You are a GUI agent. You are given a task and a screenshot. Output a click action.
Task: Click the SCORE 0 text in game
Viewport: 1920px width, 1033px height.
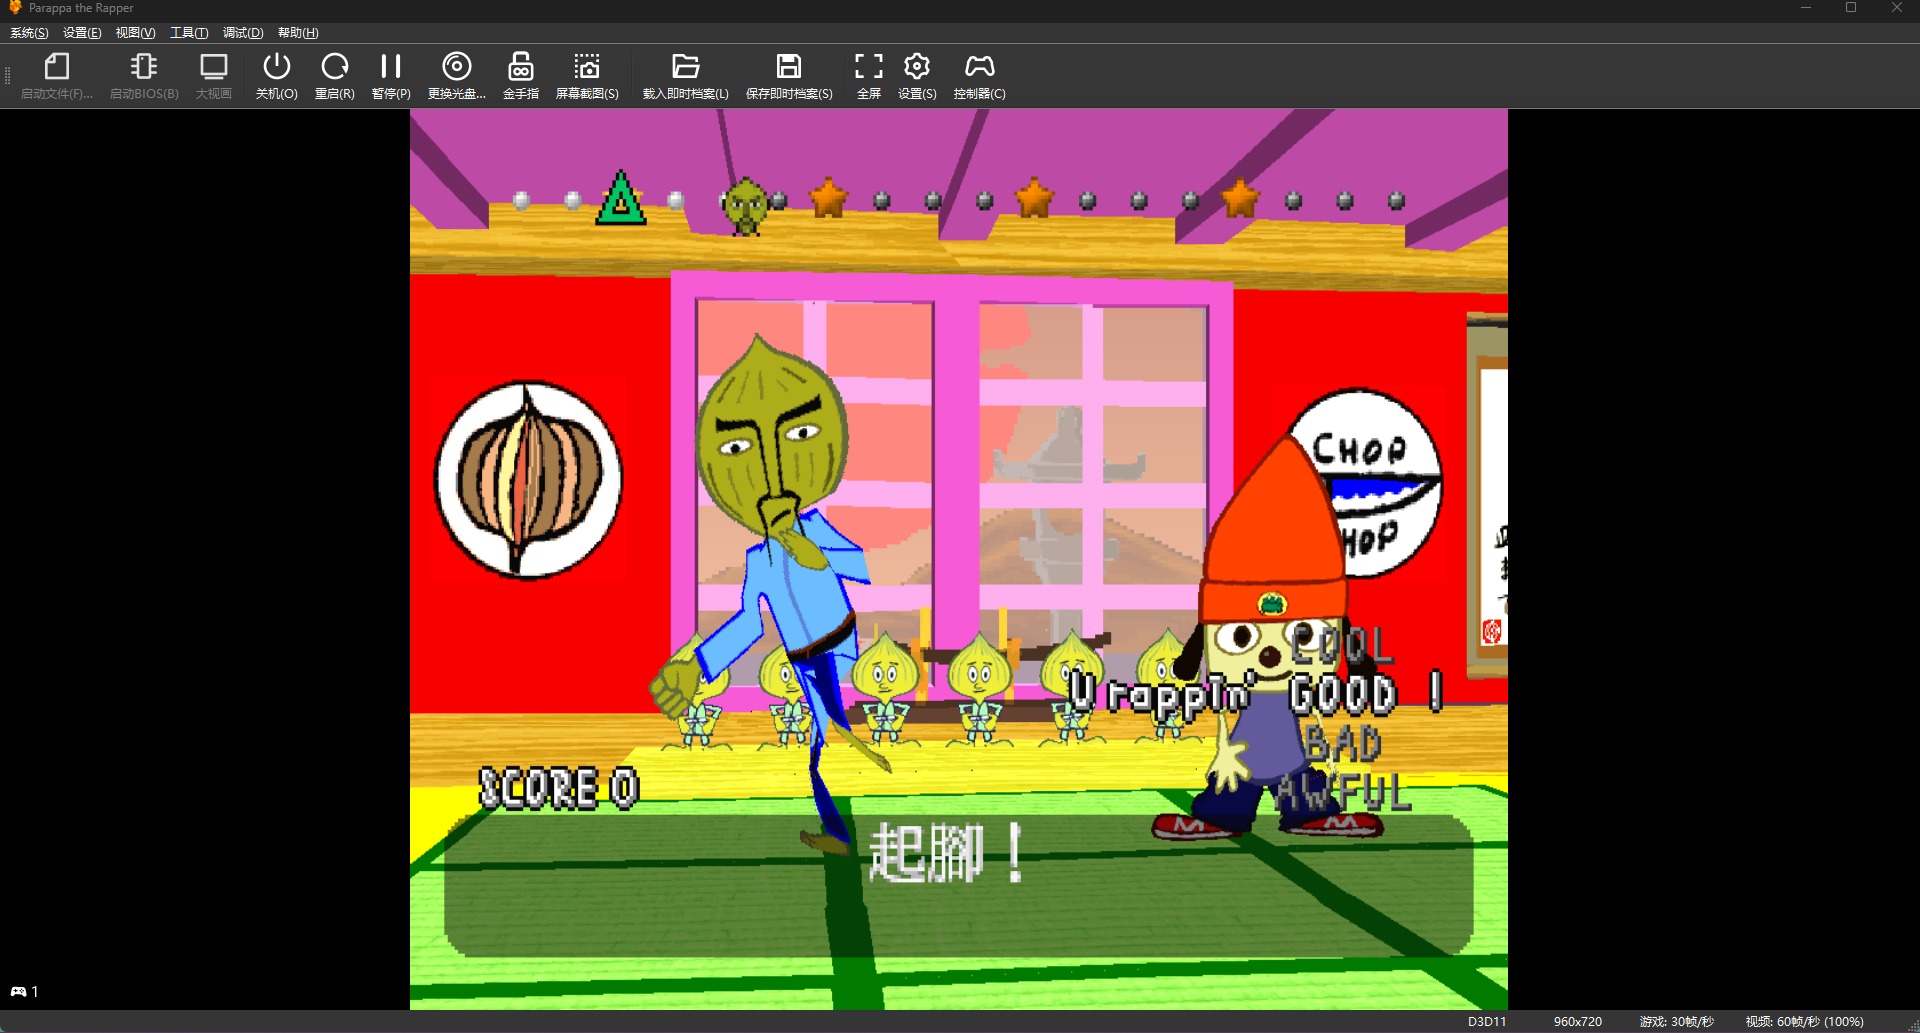click(558, 788)
